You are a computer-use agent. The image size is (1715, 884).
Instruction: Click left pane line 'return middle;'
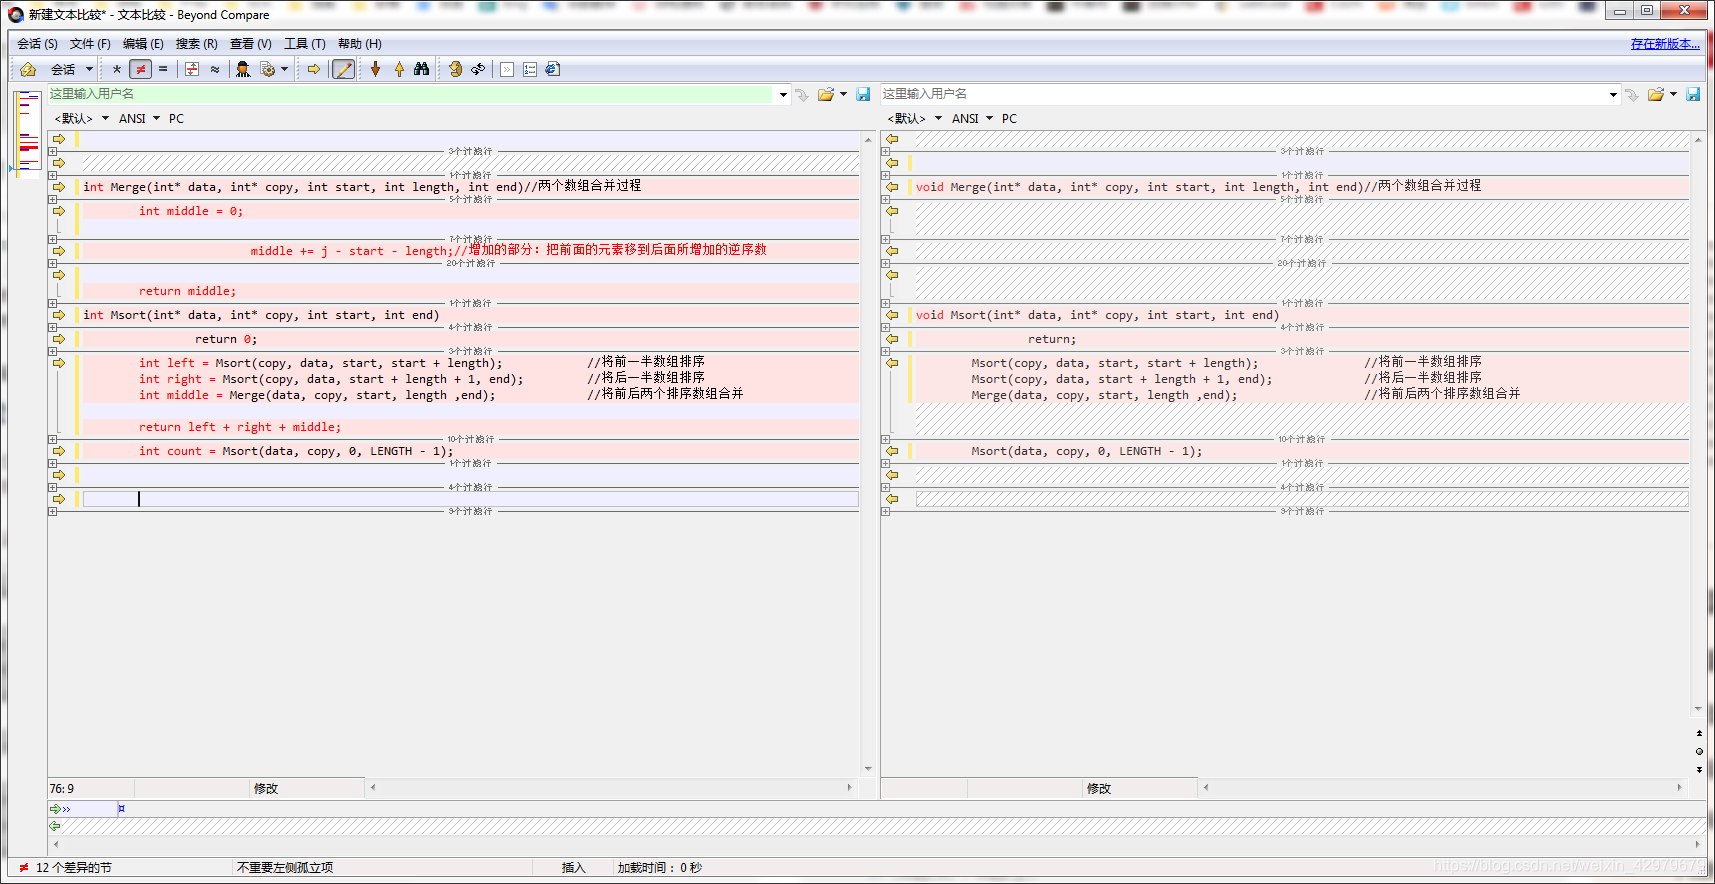point(188,291)
